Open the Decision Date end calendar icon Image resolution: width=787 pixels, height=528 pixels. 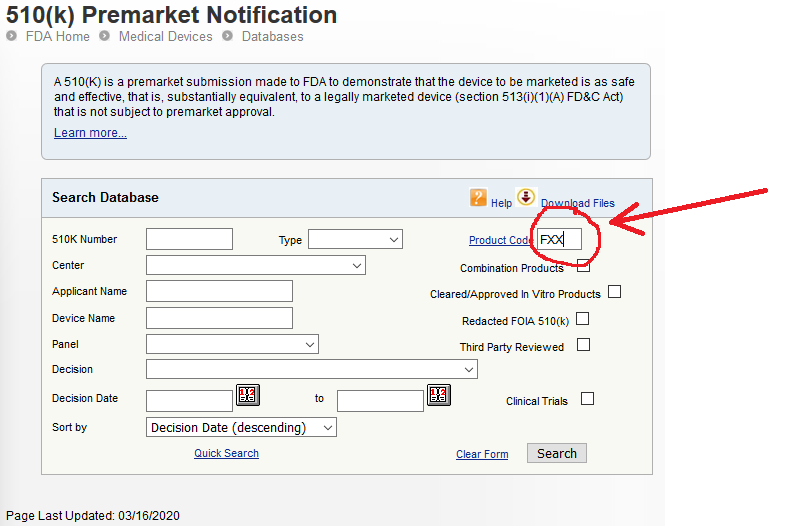[x=439, y=394]
